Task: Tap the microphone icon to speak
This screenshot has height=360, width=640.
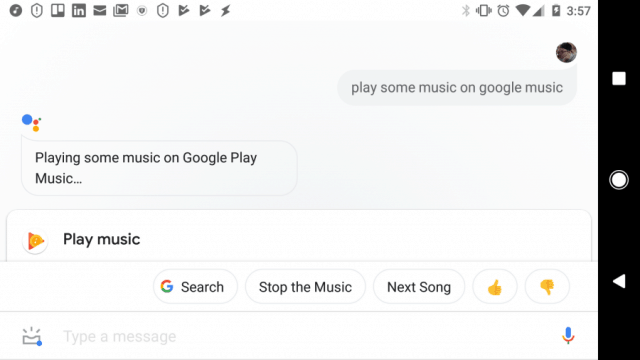Action: tap(568, 336)
